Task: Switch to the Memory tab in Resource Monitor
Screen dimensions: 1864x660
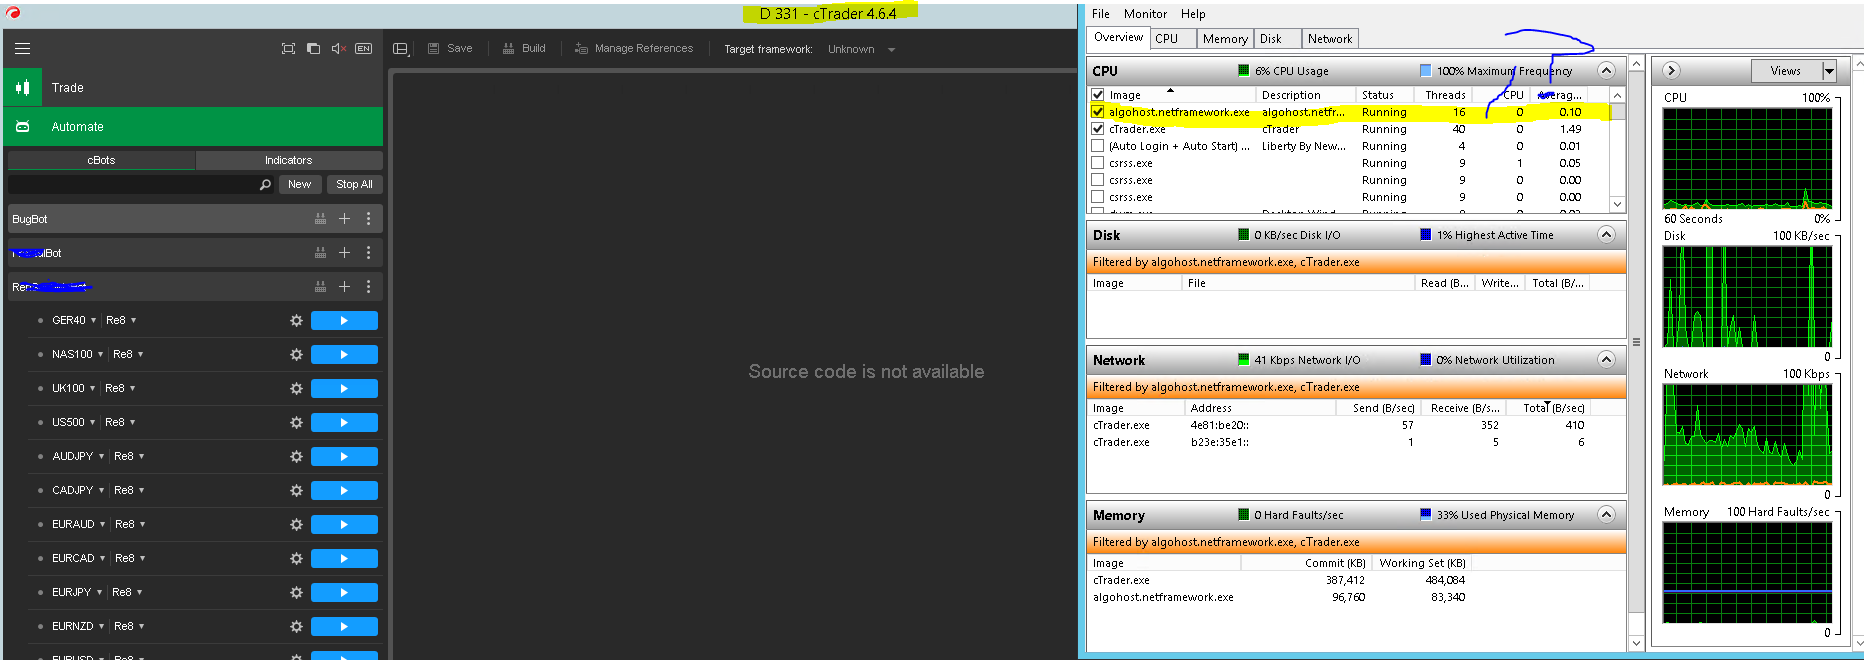Action: (x=1225, y=39)
